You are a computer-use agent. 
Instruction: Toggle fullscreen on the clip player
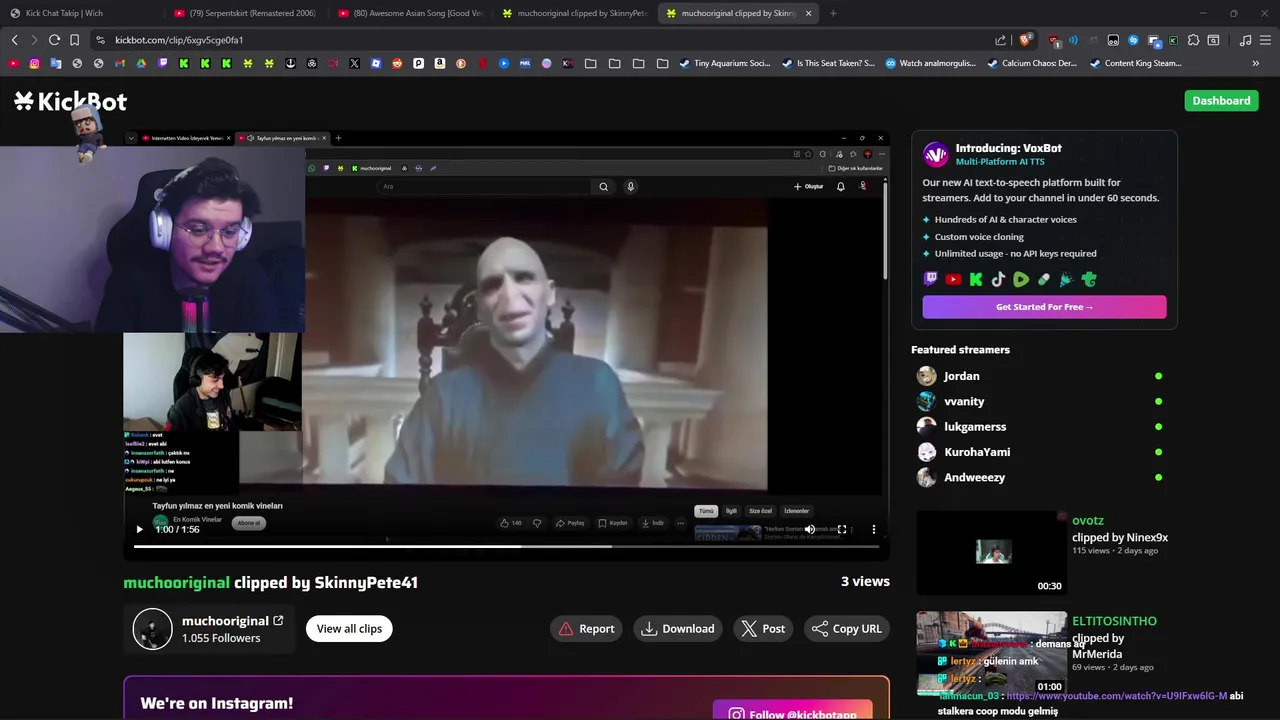tap(842, 529)
